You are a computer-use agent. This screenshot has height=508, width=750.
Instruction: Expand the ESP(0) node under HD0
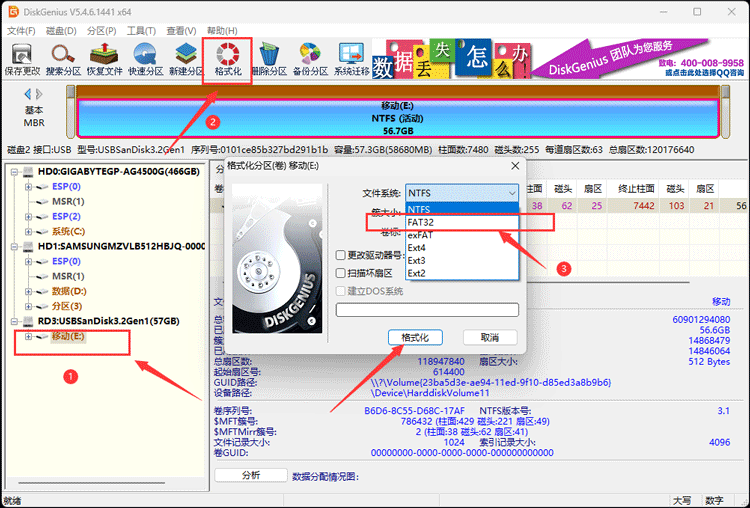[x=28, y=187]
